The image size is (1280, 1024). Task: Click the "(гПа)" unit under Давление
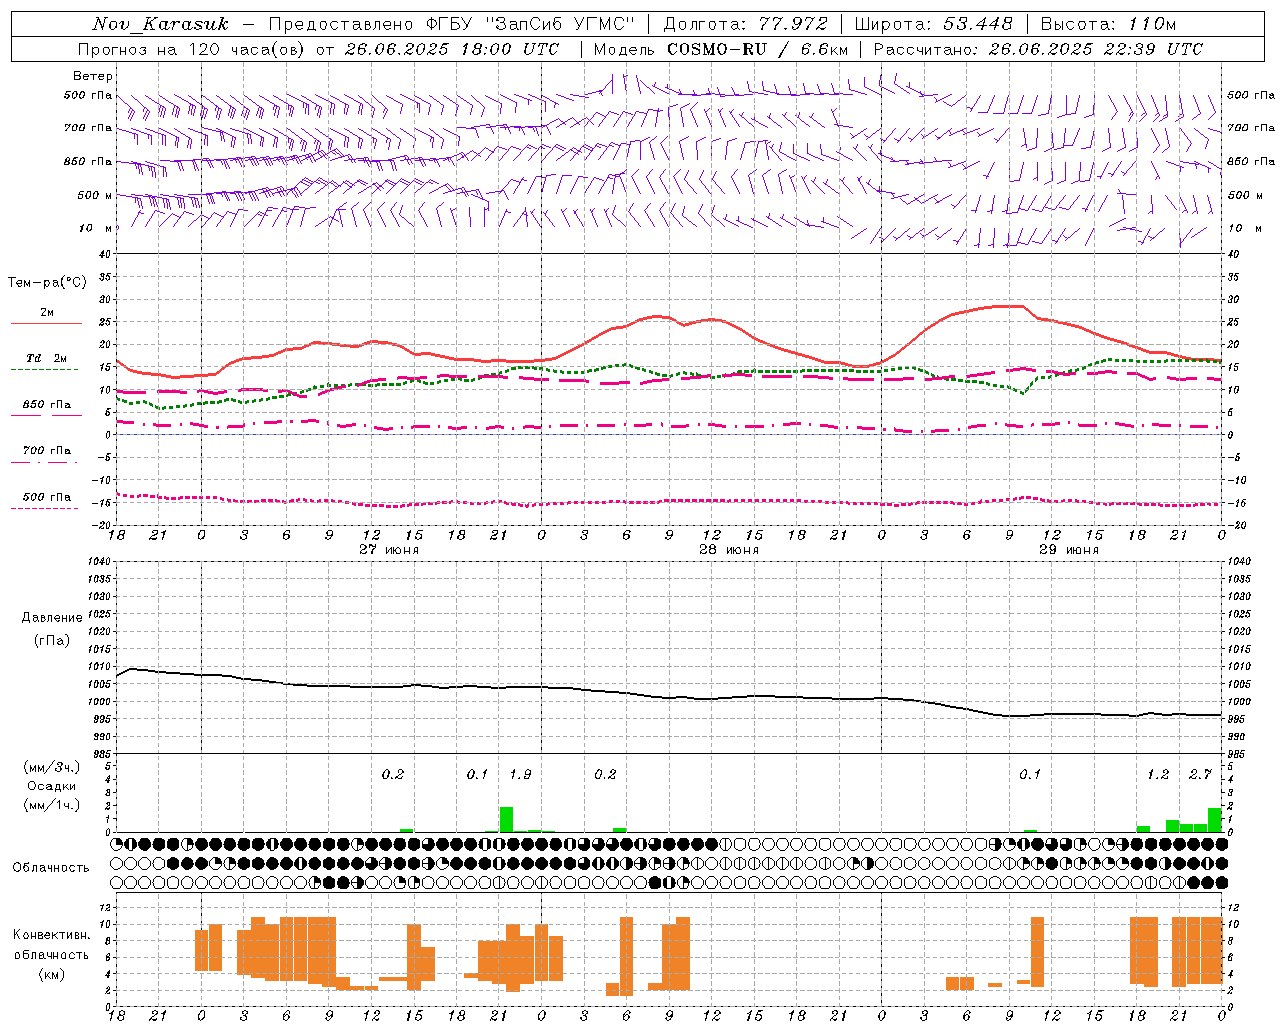click(x=52, y=641)
